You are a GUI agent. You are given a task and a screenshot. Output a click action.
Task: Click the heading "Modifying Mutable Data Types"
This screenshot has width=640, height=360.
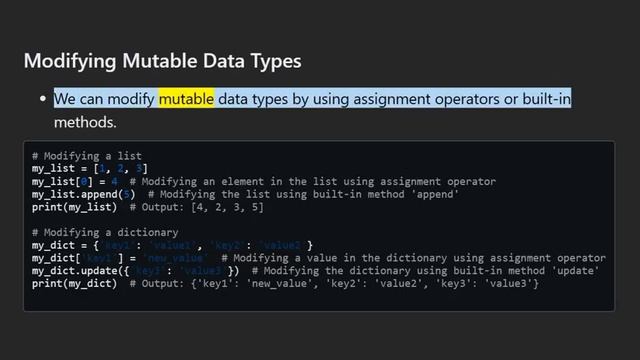(162, 61)
